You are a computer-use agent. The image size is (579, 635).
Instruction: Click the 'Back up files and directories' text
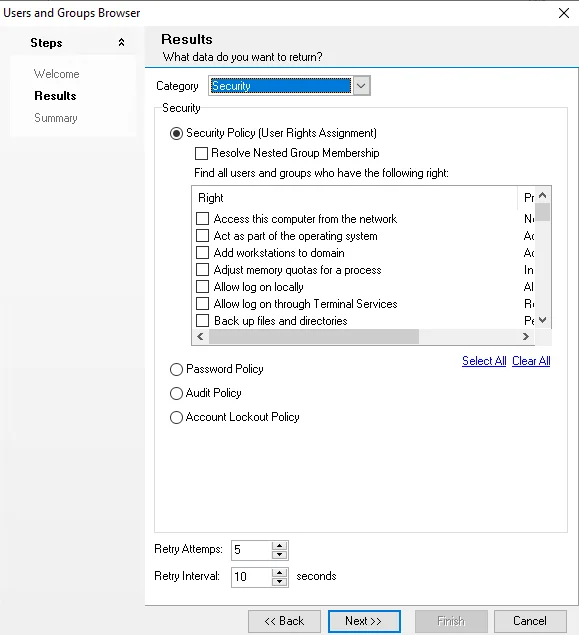[281, 321]
